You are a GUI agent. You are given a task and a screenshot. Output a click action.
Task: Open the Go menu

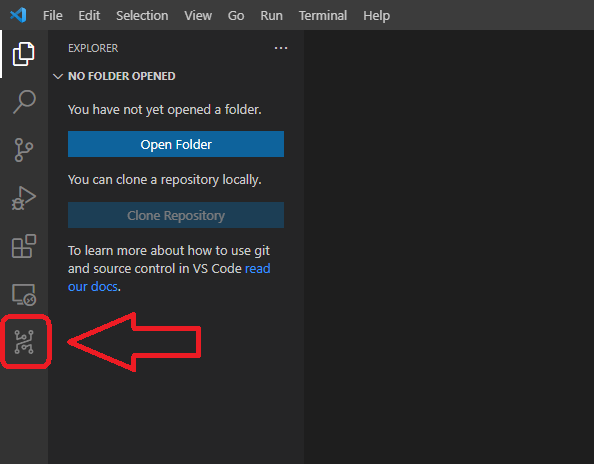(236, 16)
